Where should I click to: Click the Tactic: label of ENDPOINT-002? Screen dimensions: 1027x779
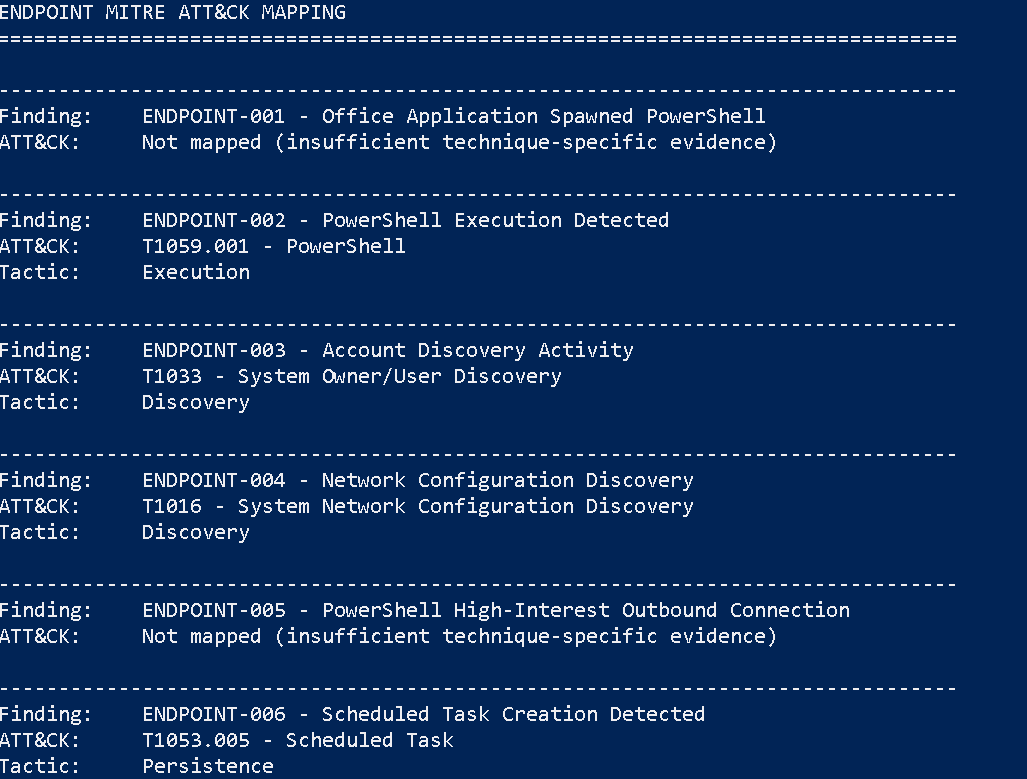[x=40, y=273]
